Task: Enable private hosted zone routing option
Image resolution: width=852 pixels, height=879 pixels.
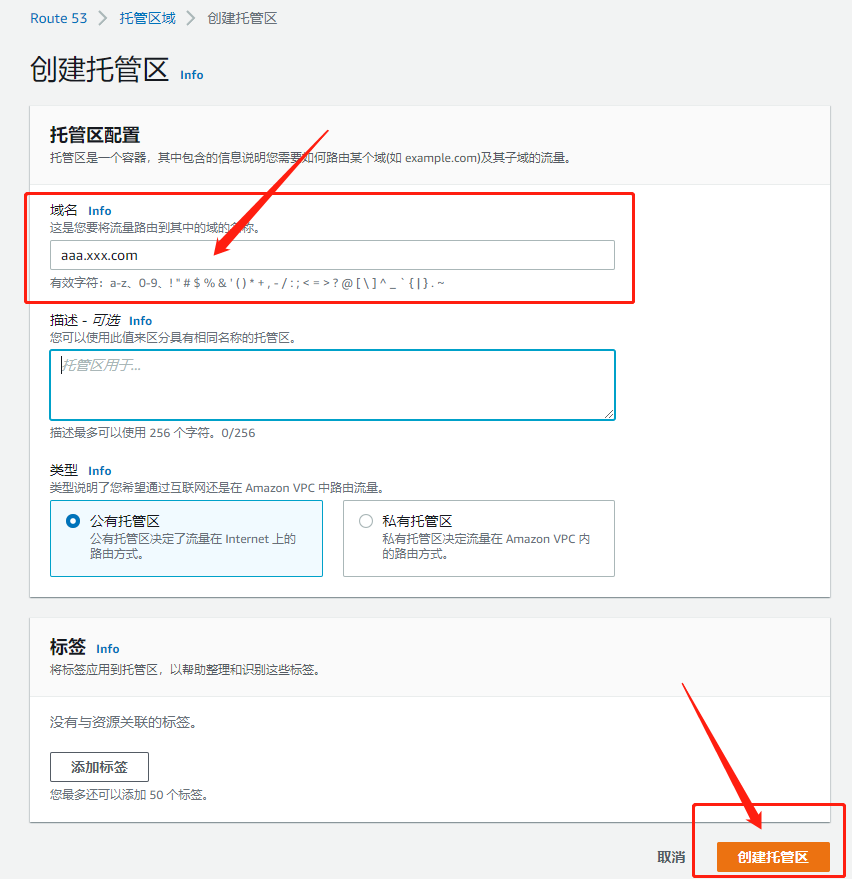Action: (365, 521)
